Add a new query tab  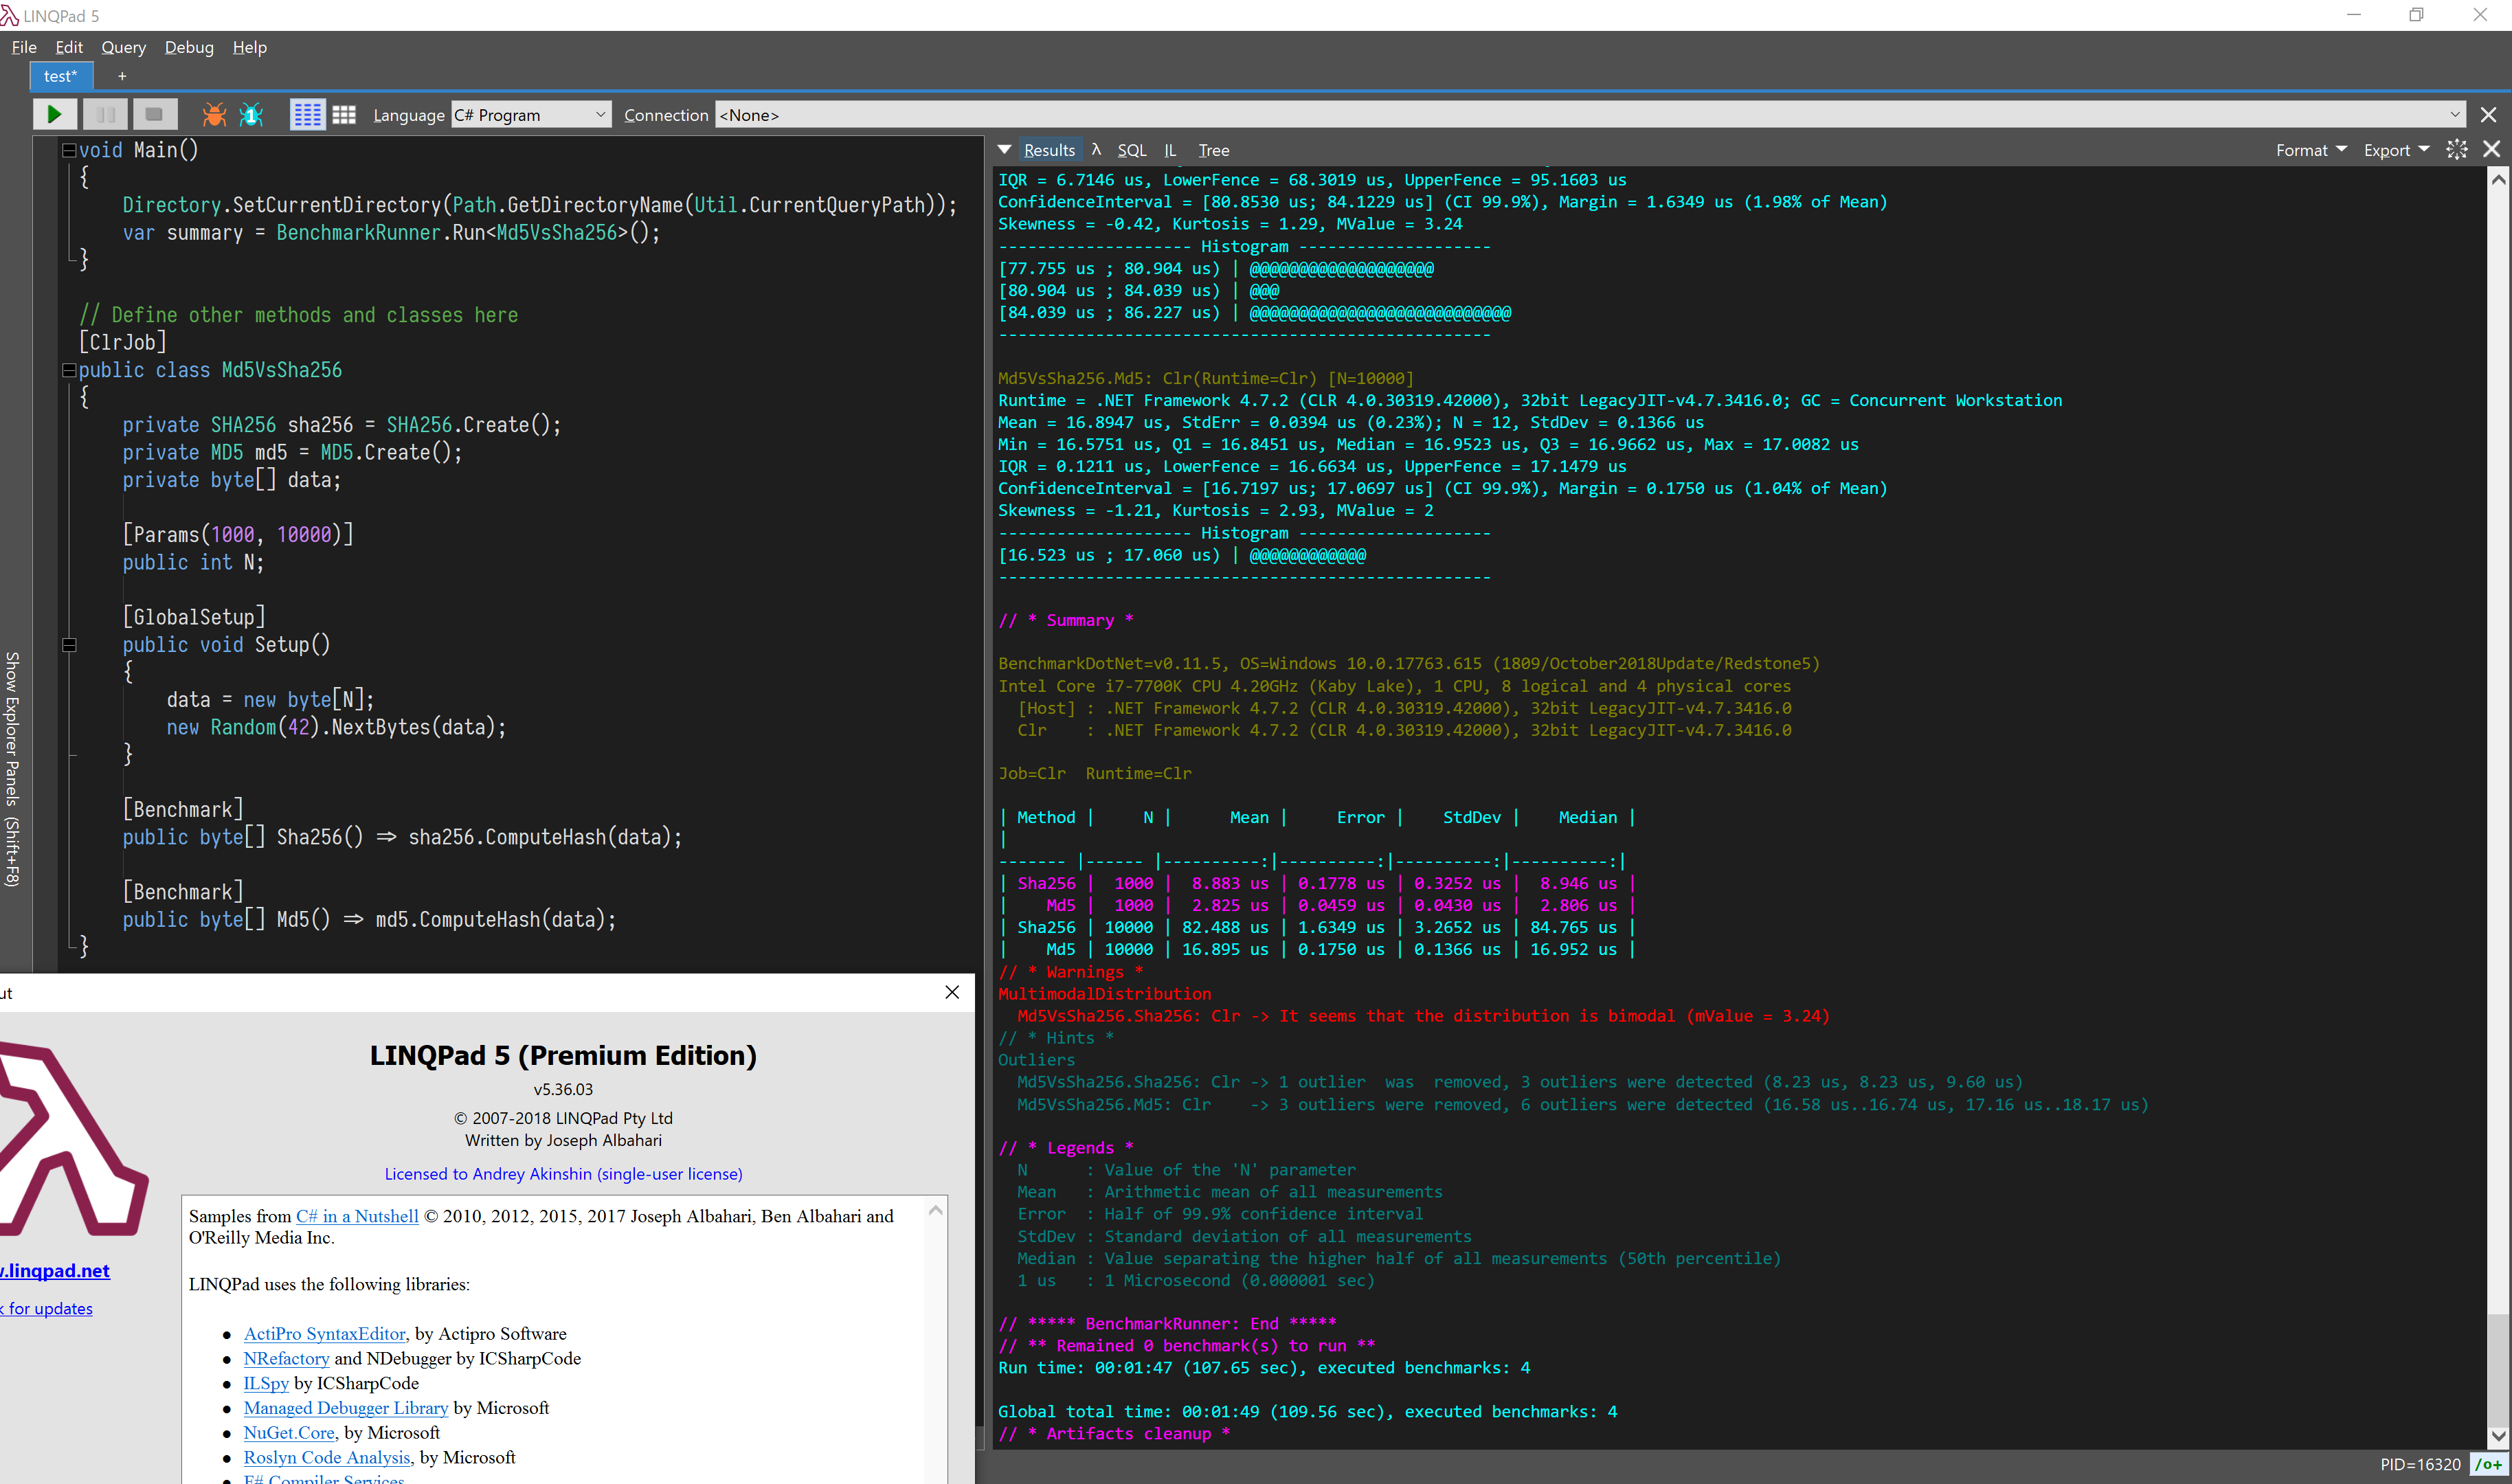tap(122, 76)
